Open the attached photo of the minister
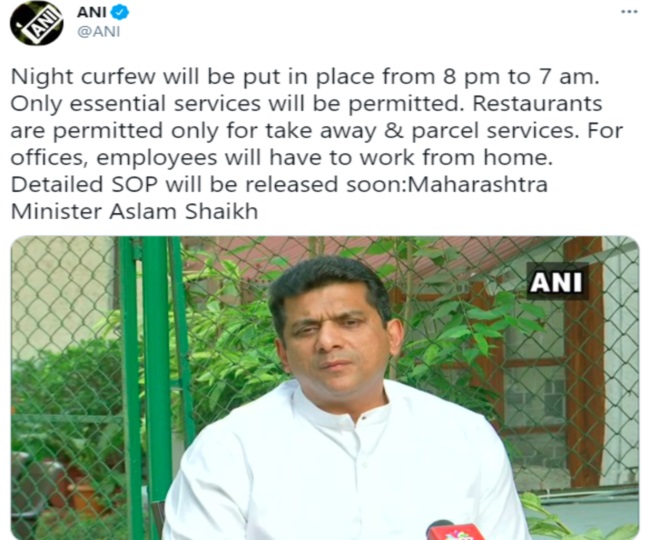This screenshot has height=540, width=650. coord(325,388)
